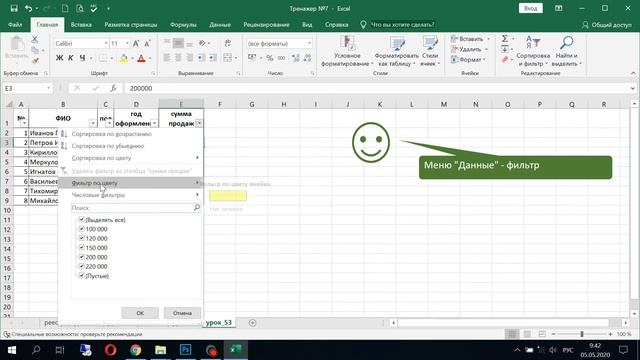
Task: Open Sort & Filter (Сортировка и фильтр)
Action: 533,51
